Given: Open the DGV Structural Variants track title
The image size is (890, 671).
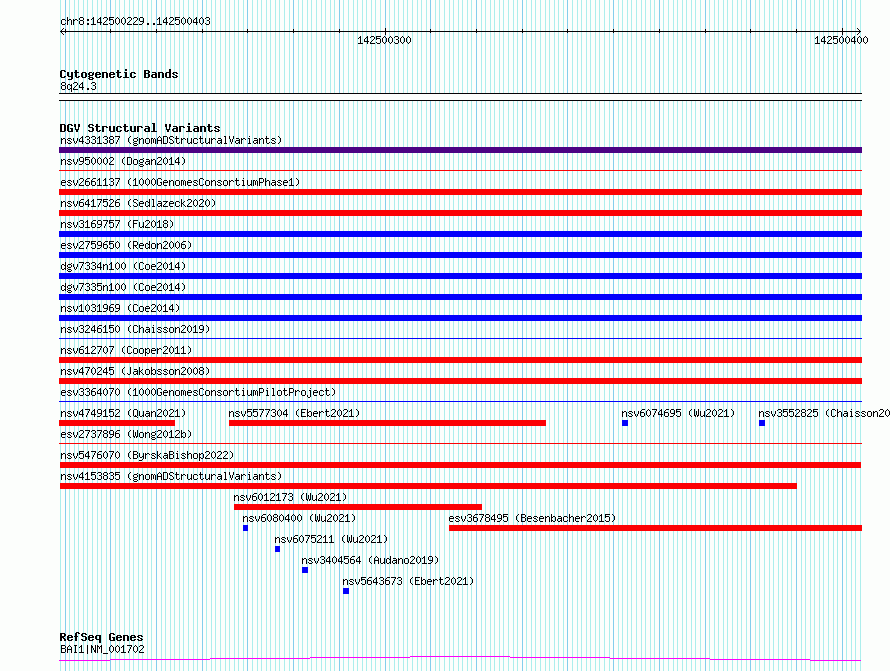Looking at the screenshot, I should 140,128.
